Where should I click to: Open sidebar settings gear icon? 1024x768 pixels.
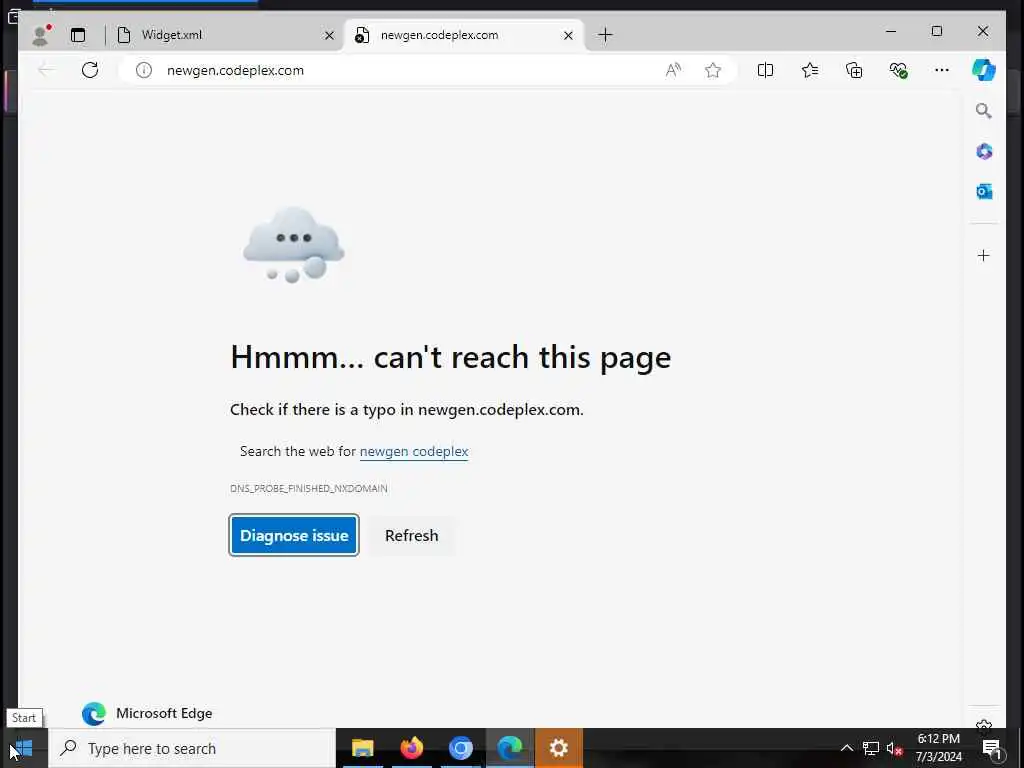point(984,725)
